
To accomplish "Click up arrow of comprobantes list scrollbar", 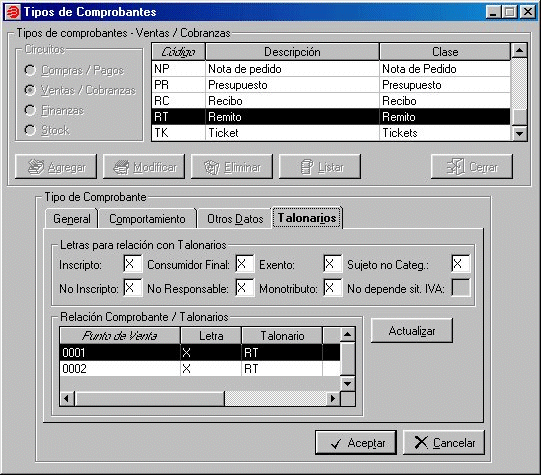I will 519,51.
